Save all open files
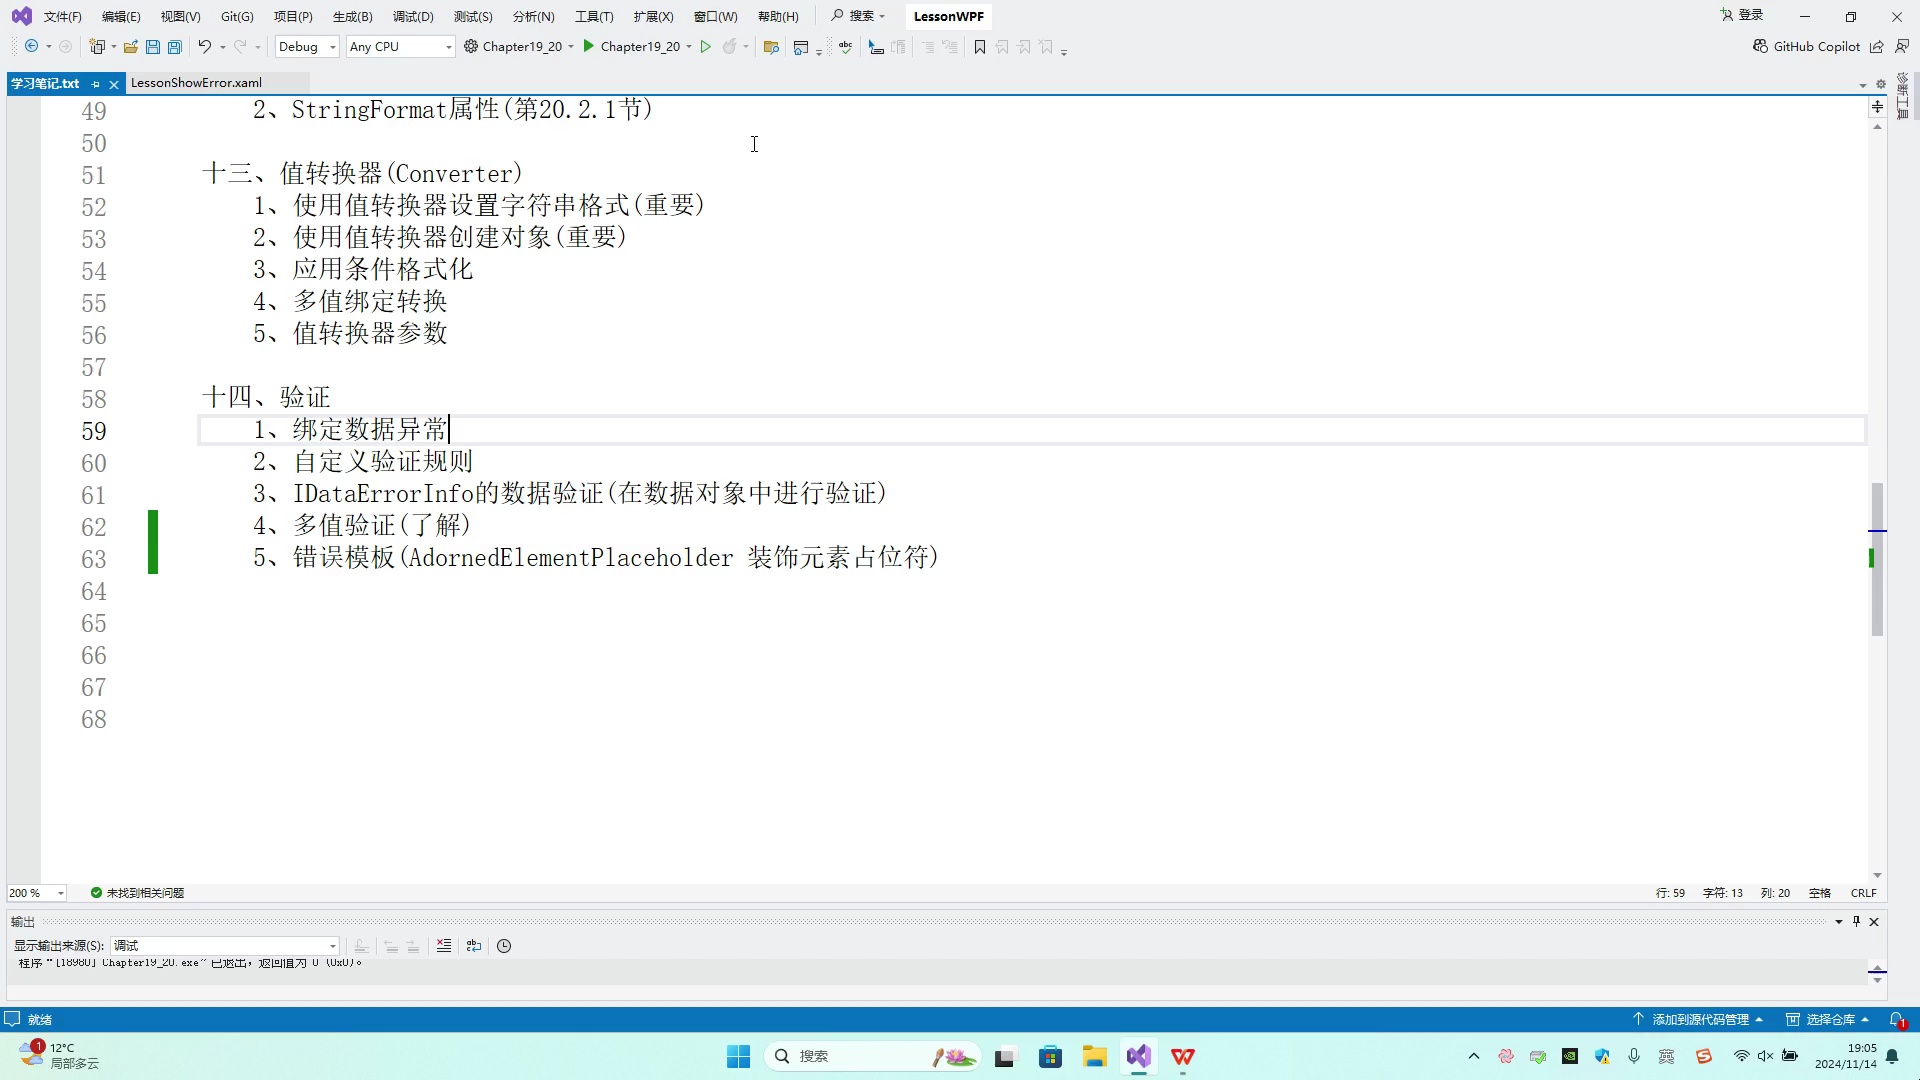This screenshot has width=1920, height=1080. (174, 46)
